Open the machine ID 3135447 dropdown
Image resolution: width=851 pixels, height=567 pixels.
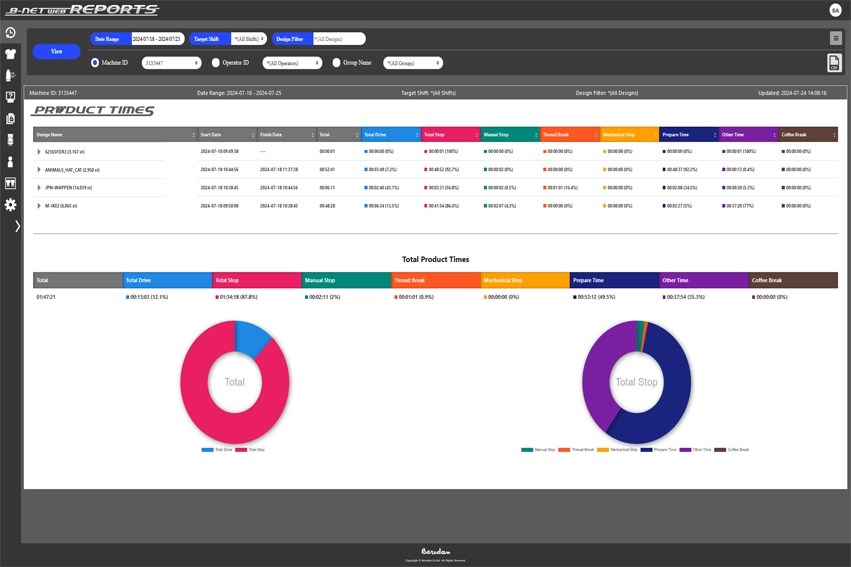click(x=171, y=63)
